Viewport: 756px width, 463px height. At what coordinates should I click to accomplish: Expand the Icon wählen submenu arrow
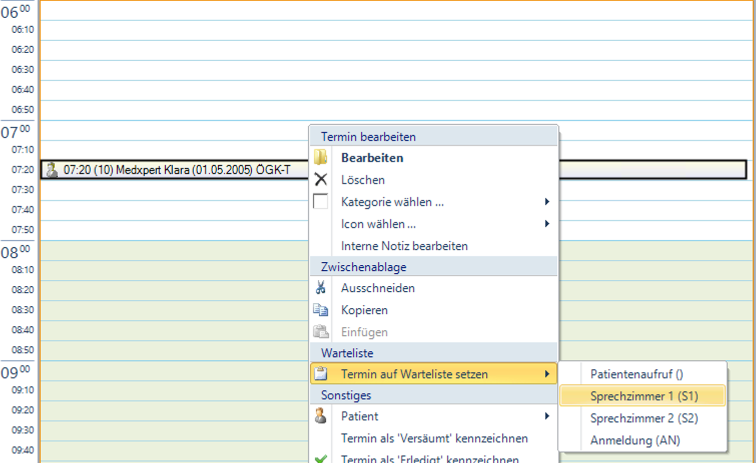click(547, 224)
